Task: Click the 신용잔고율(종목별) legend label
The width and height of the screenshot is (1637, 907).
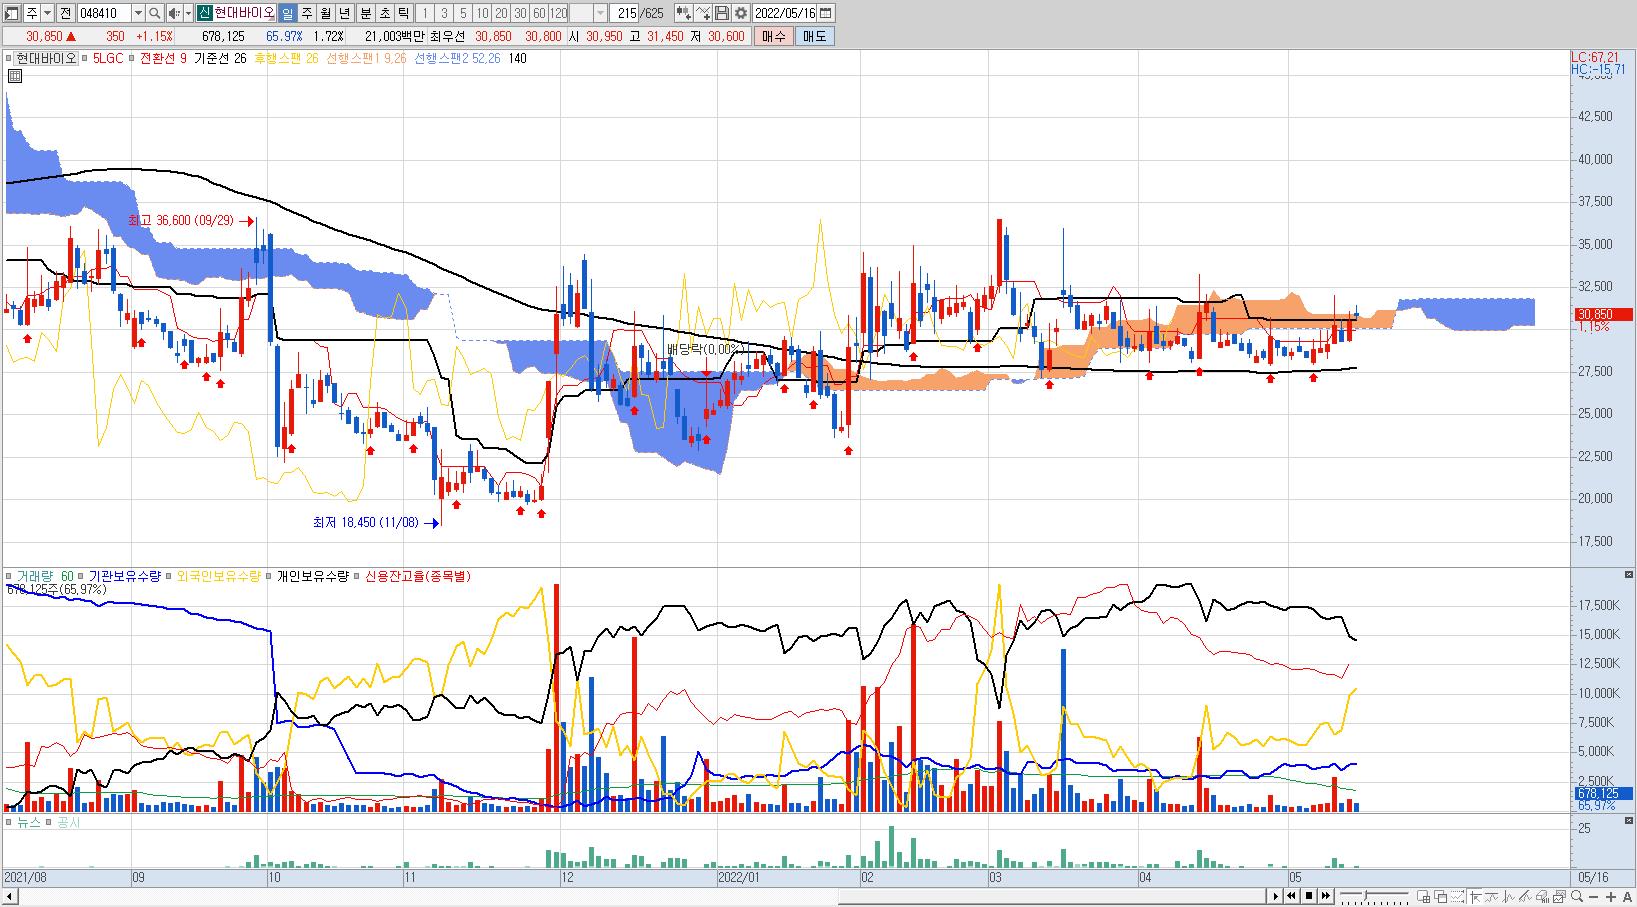Action: (418, 576)
